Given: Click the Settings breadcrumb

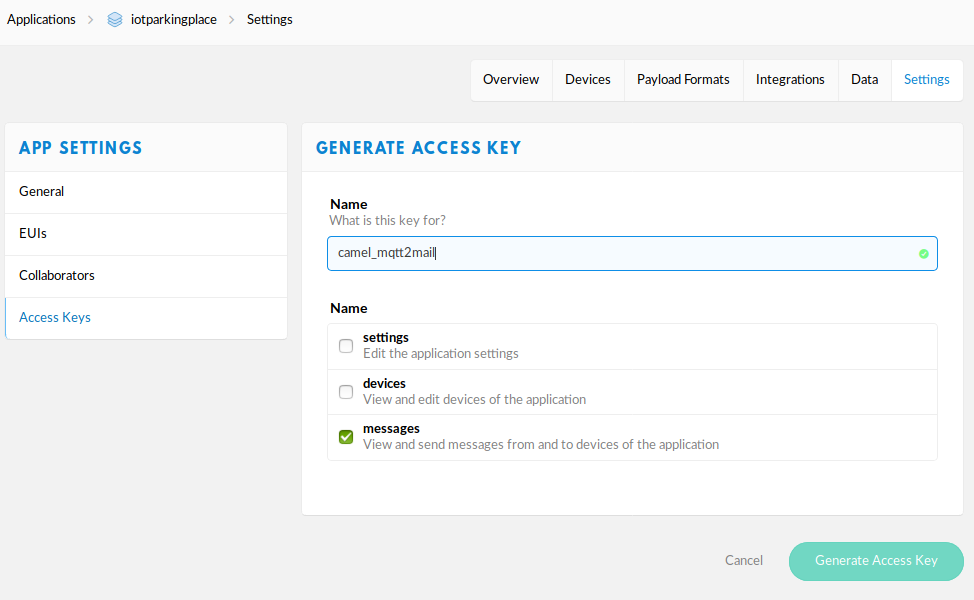Looking at the screenshot, I should 270,20.
